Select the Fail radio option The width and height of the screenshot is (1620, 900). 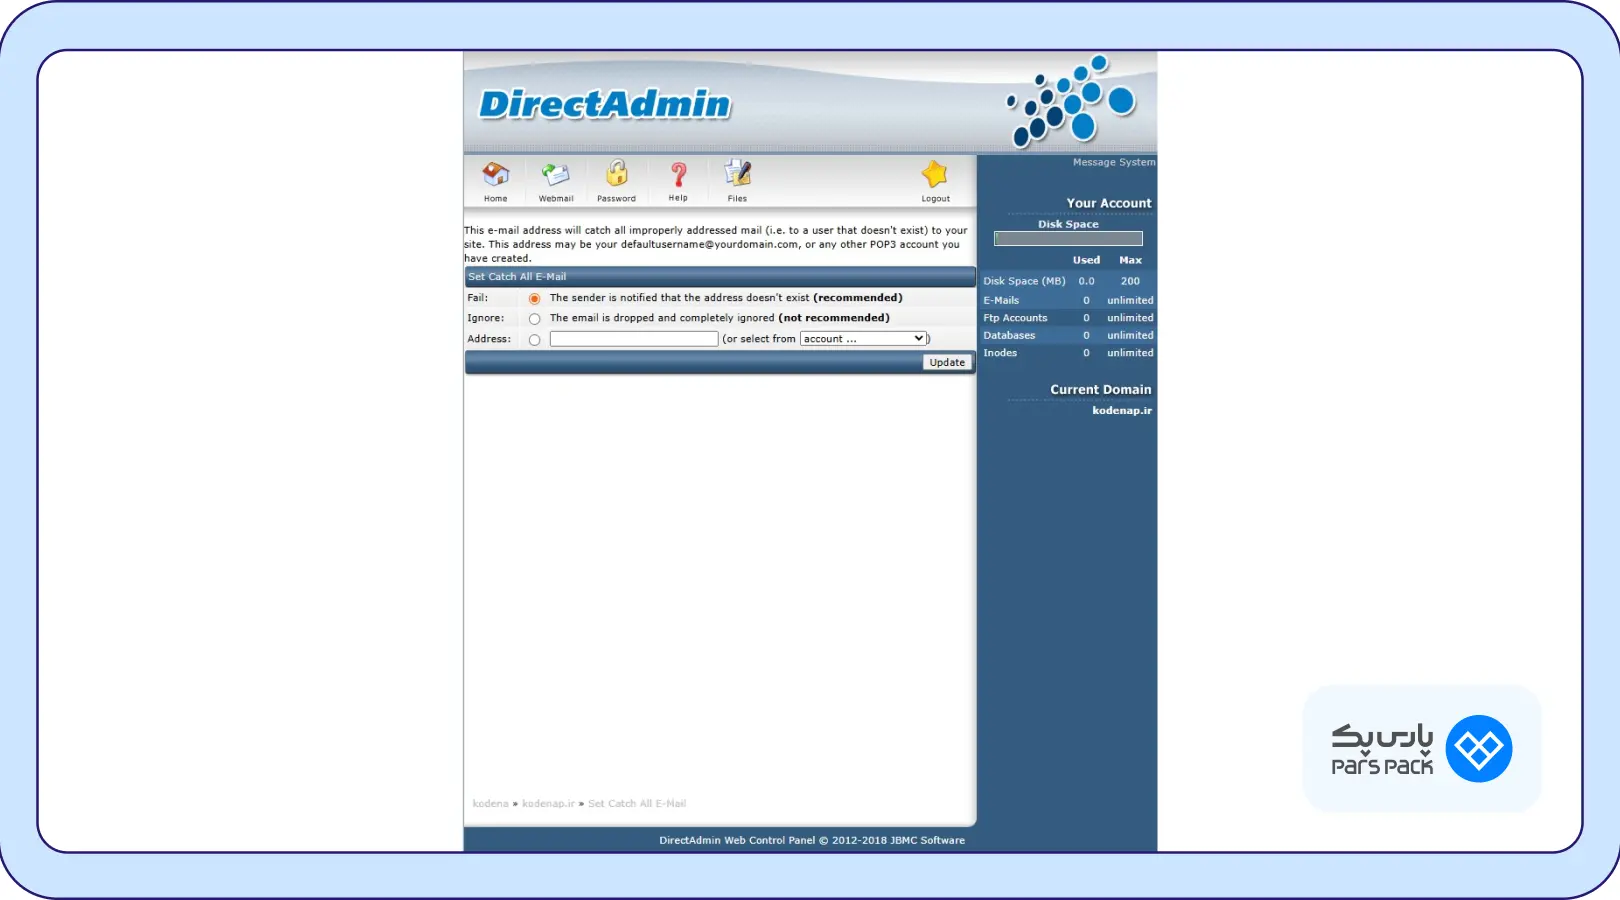point(535,299)
